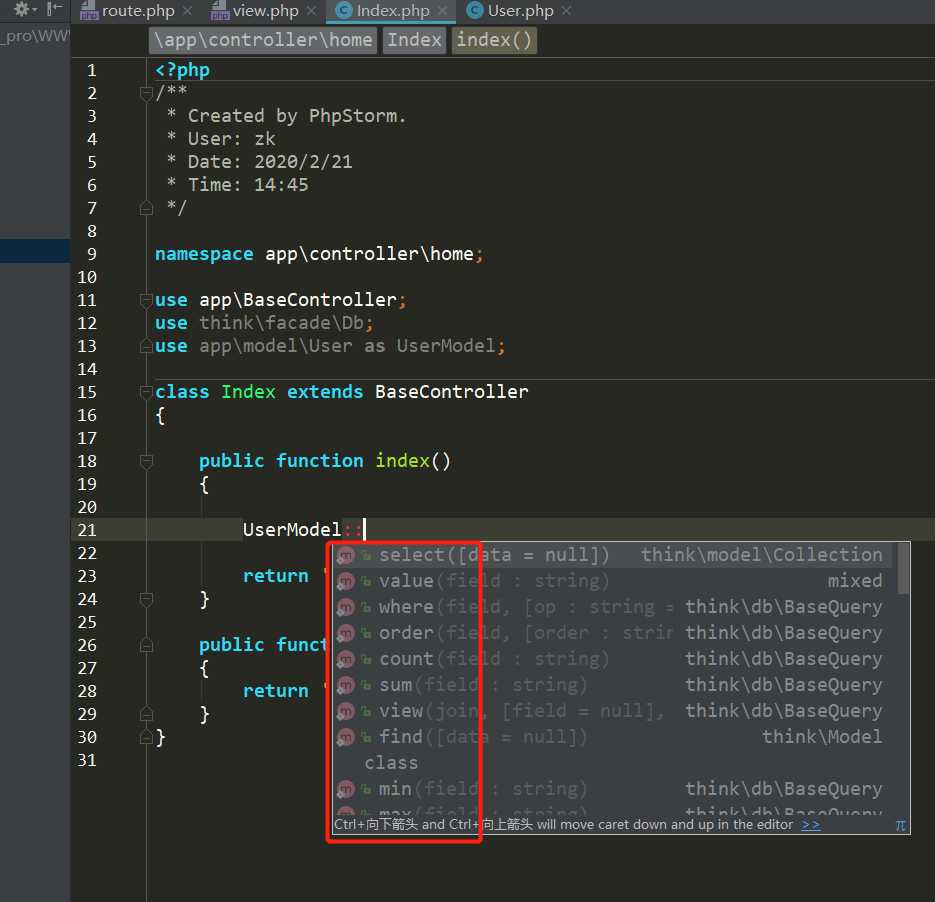Close the view.php tab
The height and width of the screenshot is (902, 935).
coord(311,11)
